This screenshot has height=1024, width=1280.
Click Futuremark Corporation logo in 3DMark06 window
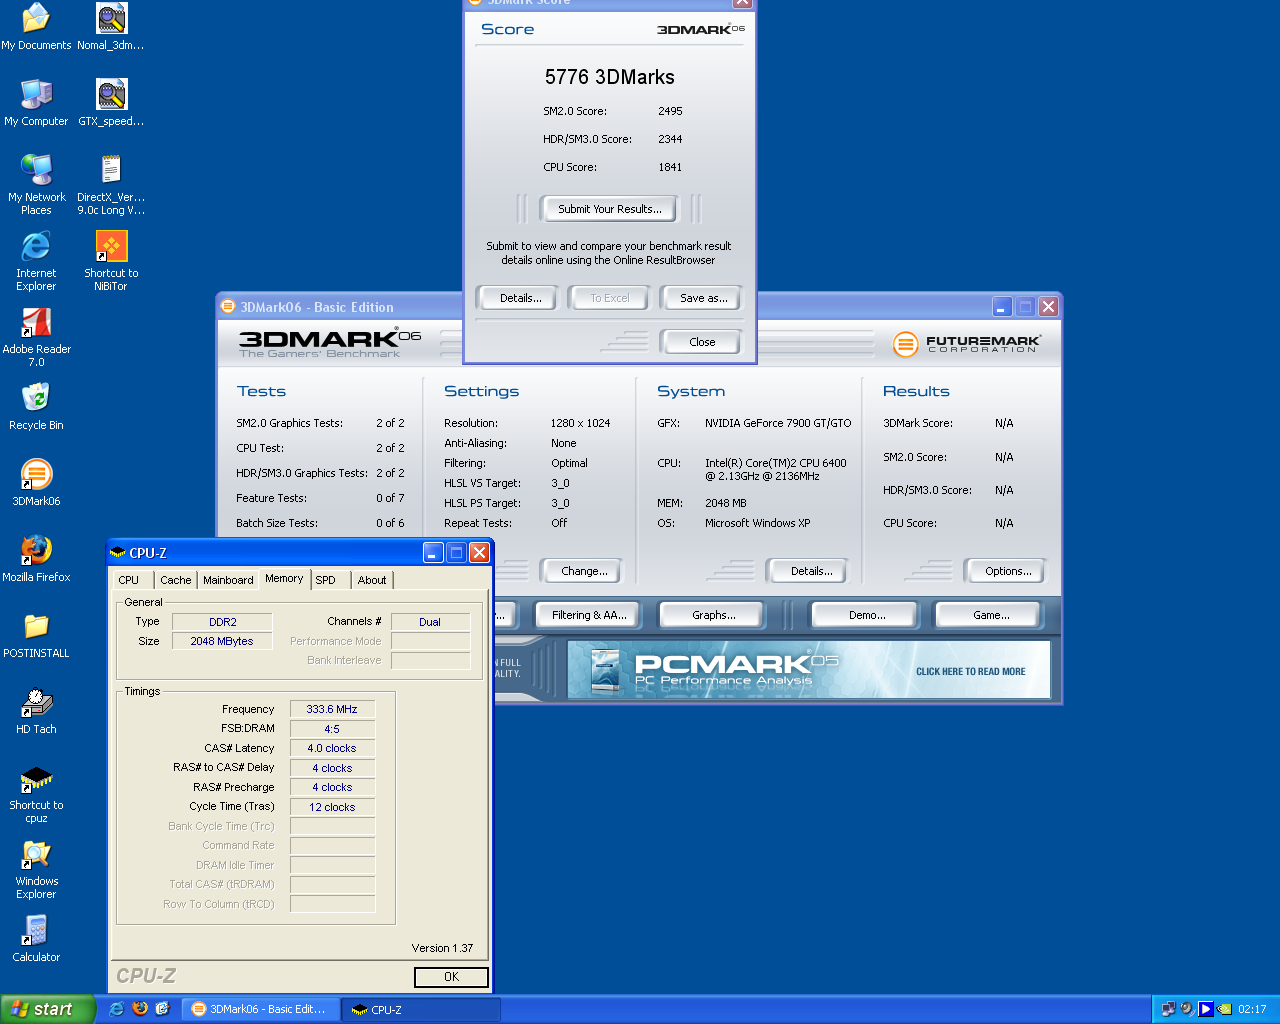(966, 344)
